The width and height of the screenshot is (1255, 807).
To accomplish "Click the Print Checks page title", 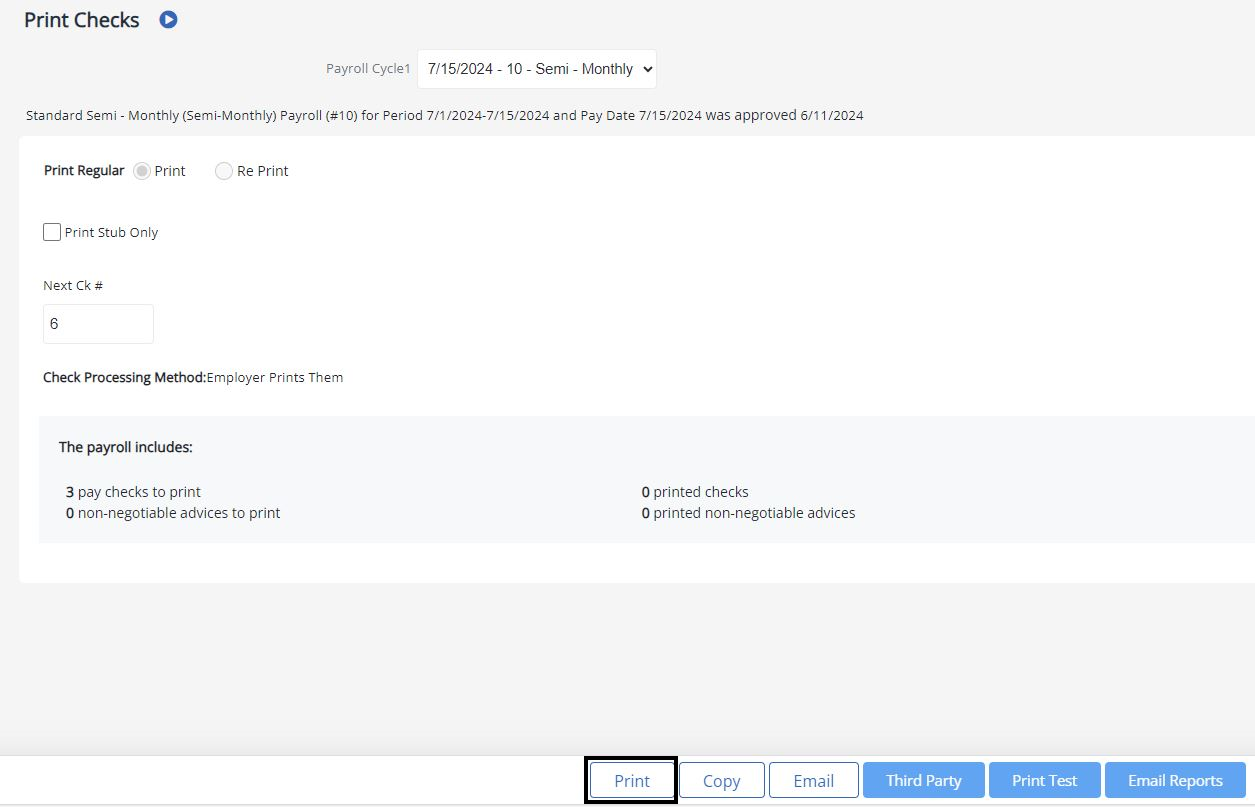I will click(x=81, y=19).
